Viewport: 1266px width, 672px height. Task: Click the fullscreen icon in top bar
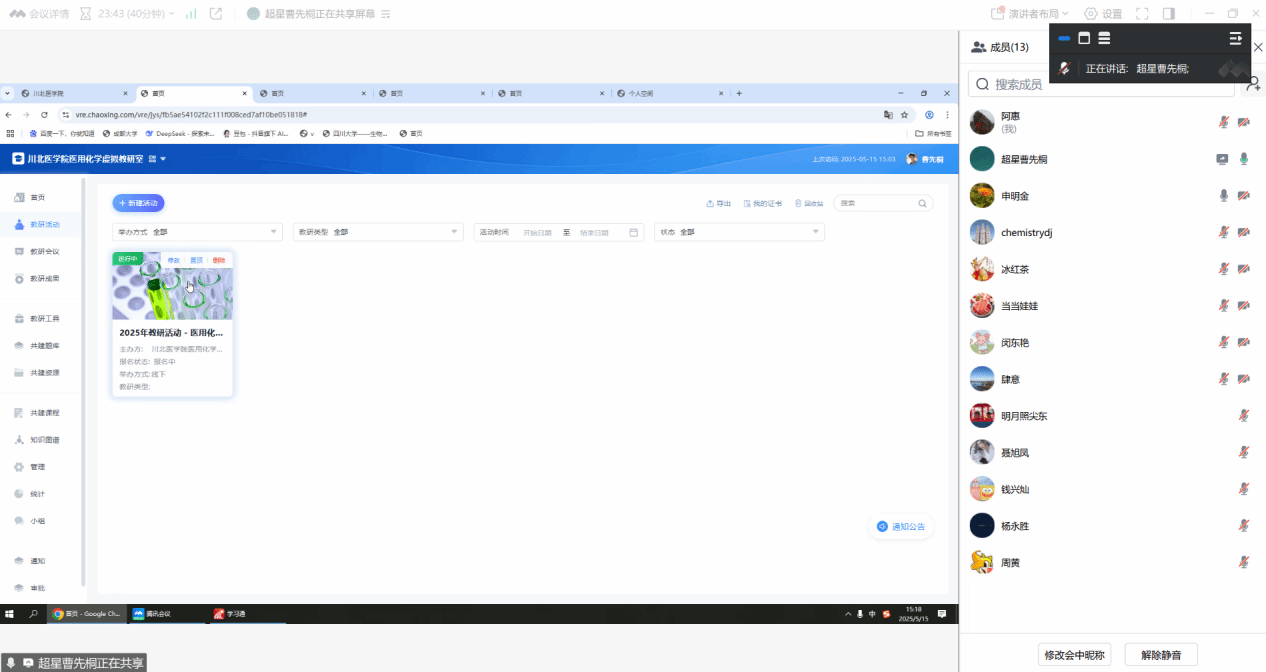pyautogui.click(x=1142, y=14)
